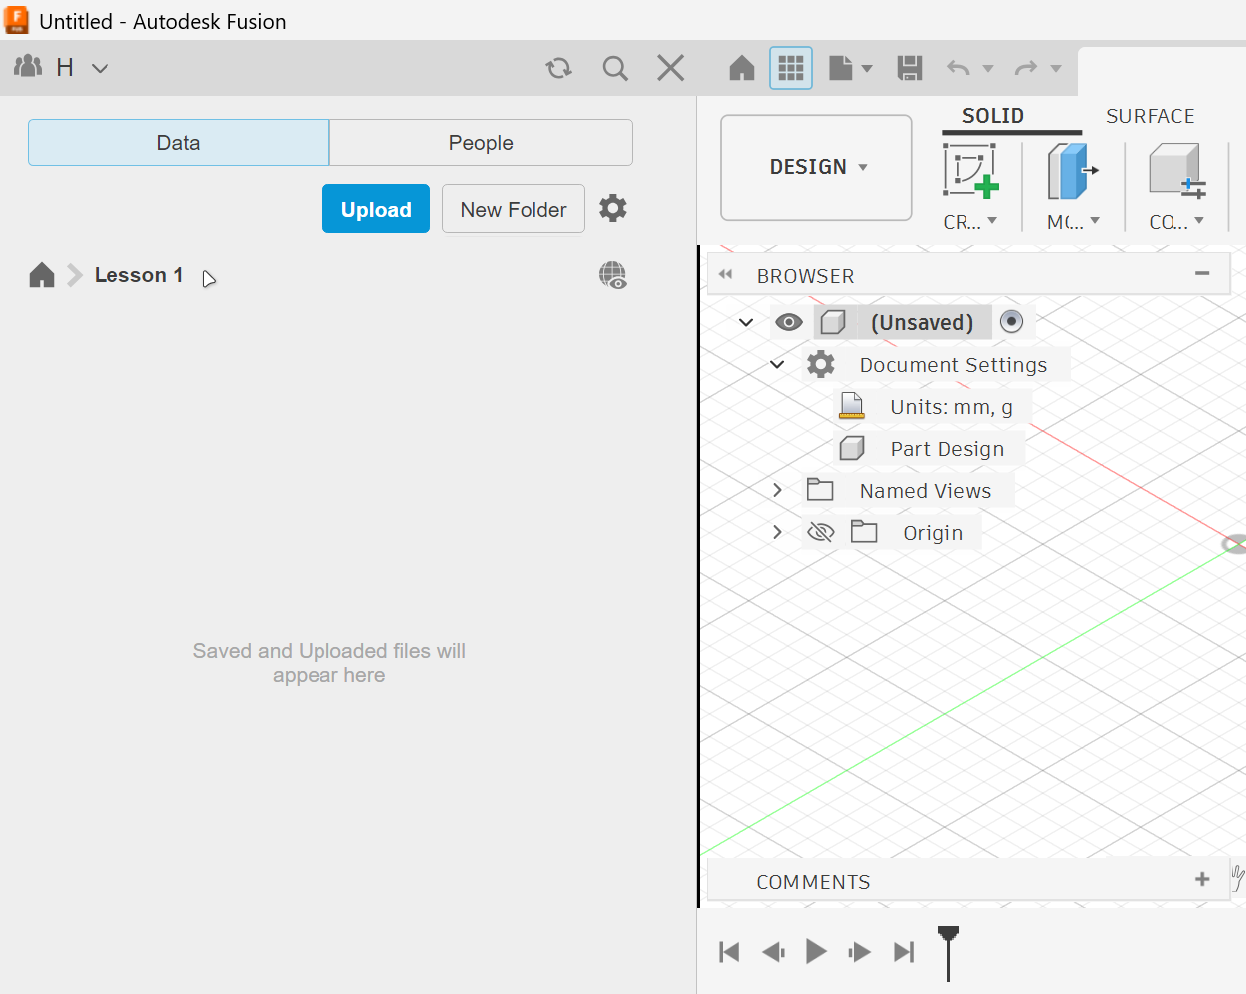Click the Part Design icon
Image resolution: width=1246 pixels, height=994 pixels.
(852, 448)
